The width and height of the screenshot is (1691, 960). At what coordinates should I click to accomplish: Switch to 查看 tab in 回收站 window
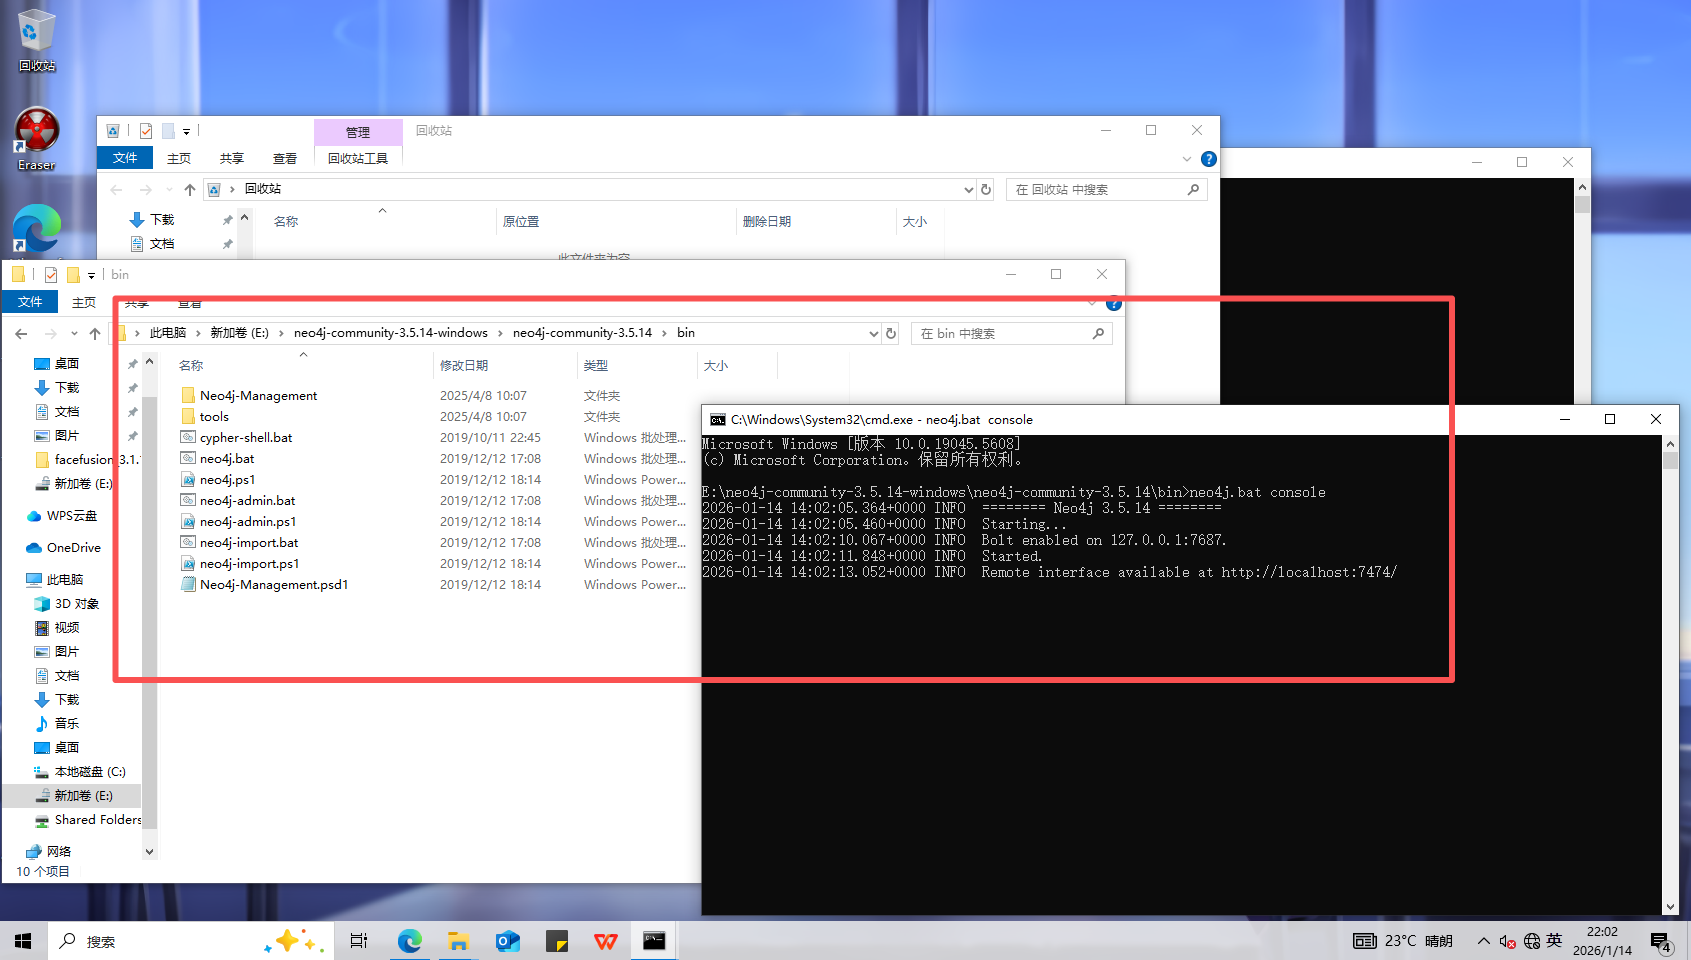pyautogui.click(x=285, y=158)
